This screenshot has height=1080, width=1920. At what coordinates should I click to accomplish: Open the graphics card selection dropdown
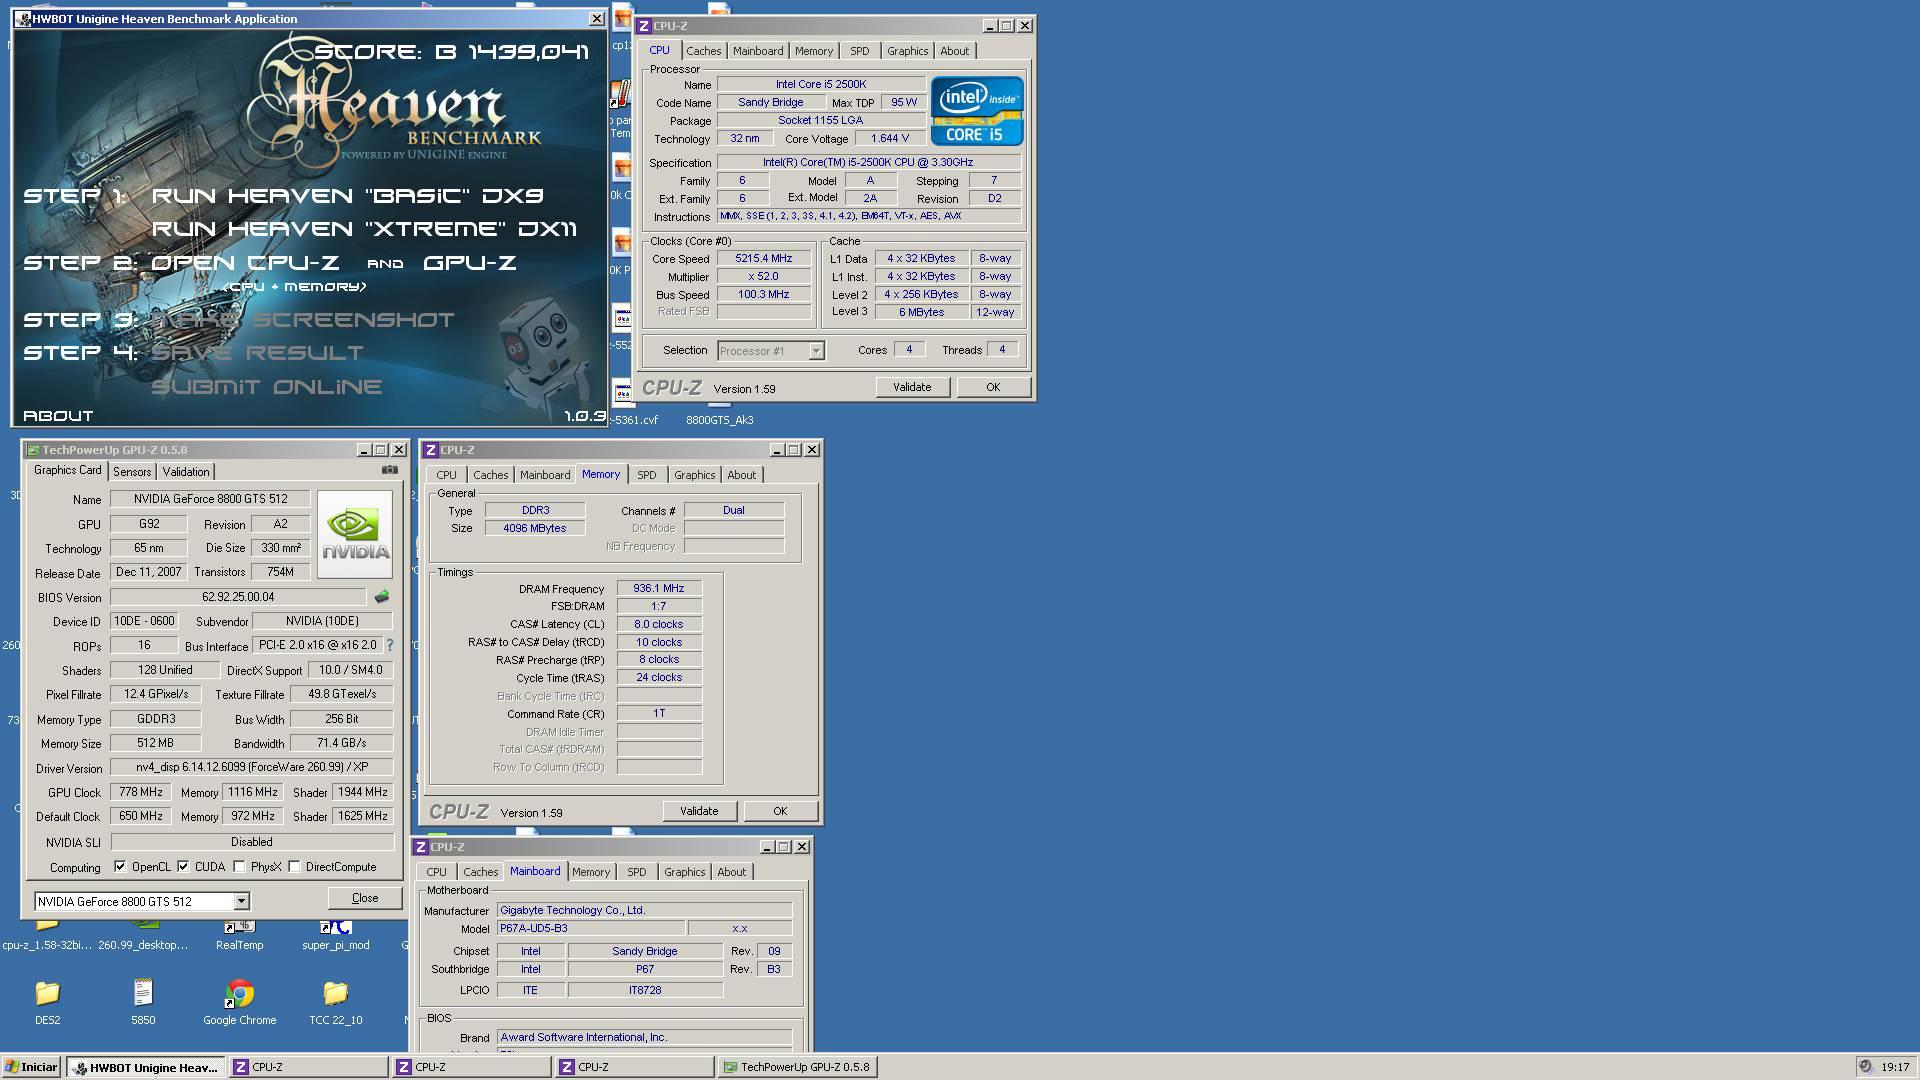(x=241, y=901)
